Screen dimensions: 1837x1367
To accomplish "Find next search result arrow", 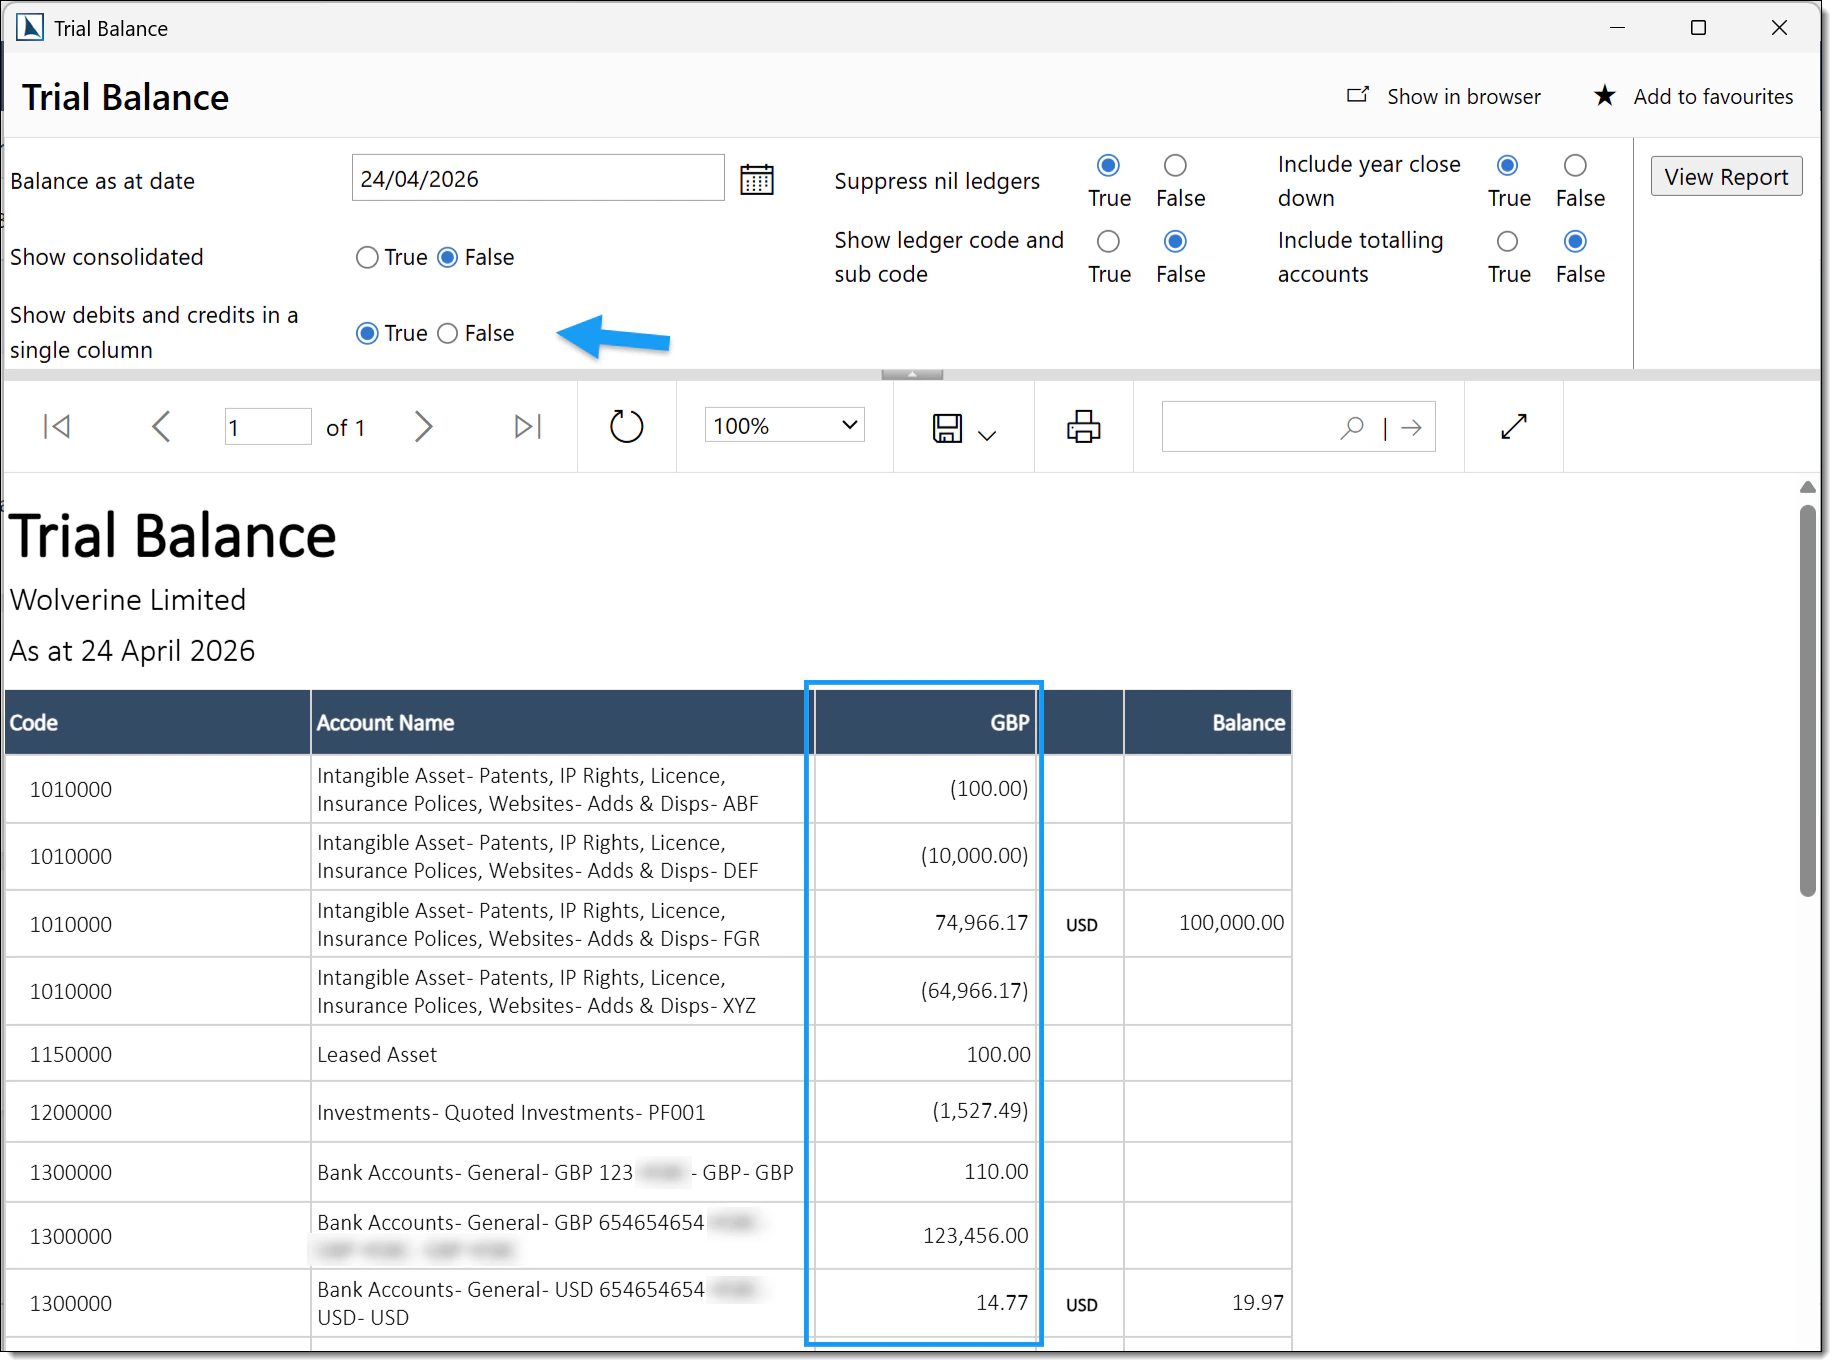I will point(1411,428).
